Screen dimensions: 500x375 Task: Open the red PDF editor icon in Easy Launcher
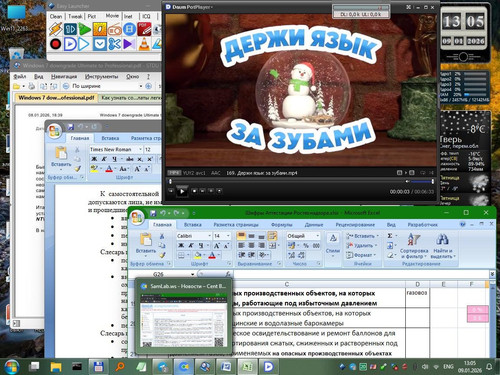click(x=144, y=29)
